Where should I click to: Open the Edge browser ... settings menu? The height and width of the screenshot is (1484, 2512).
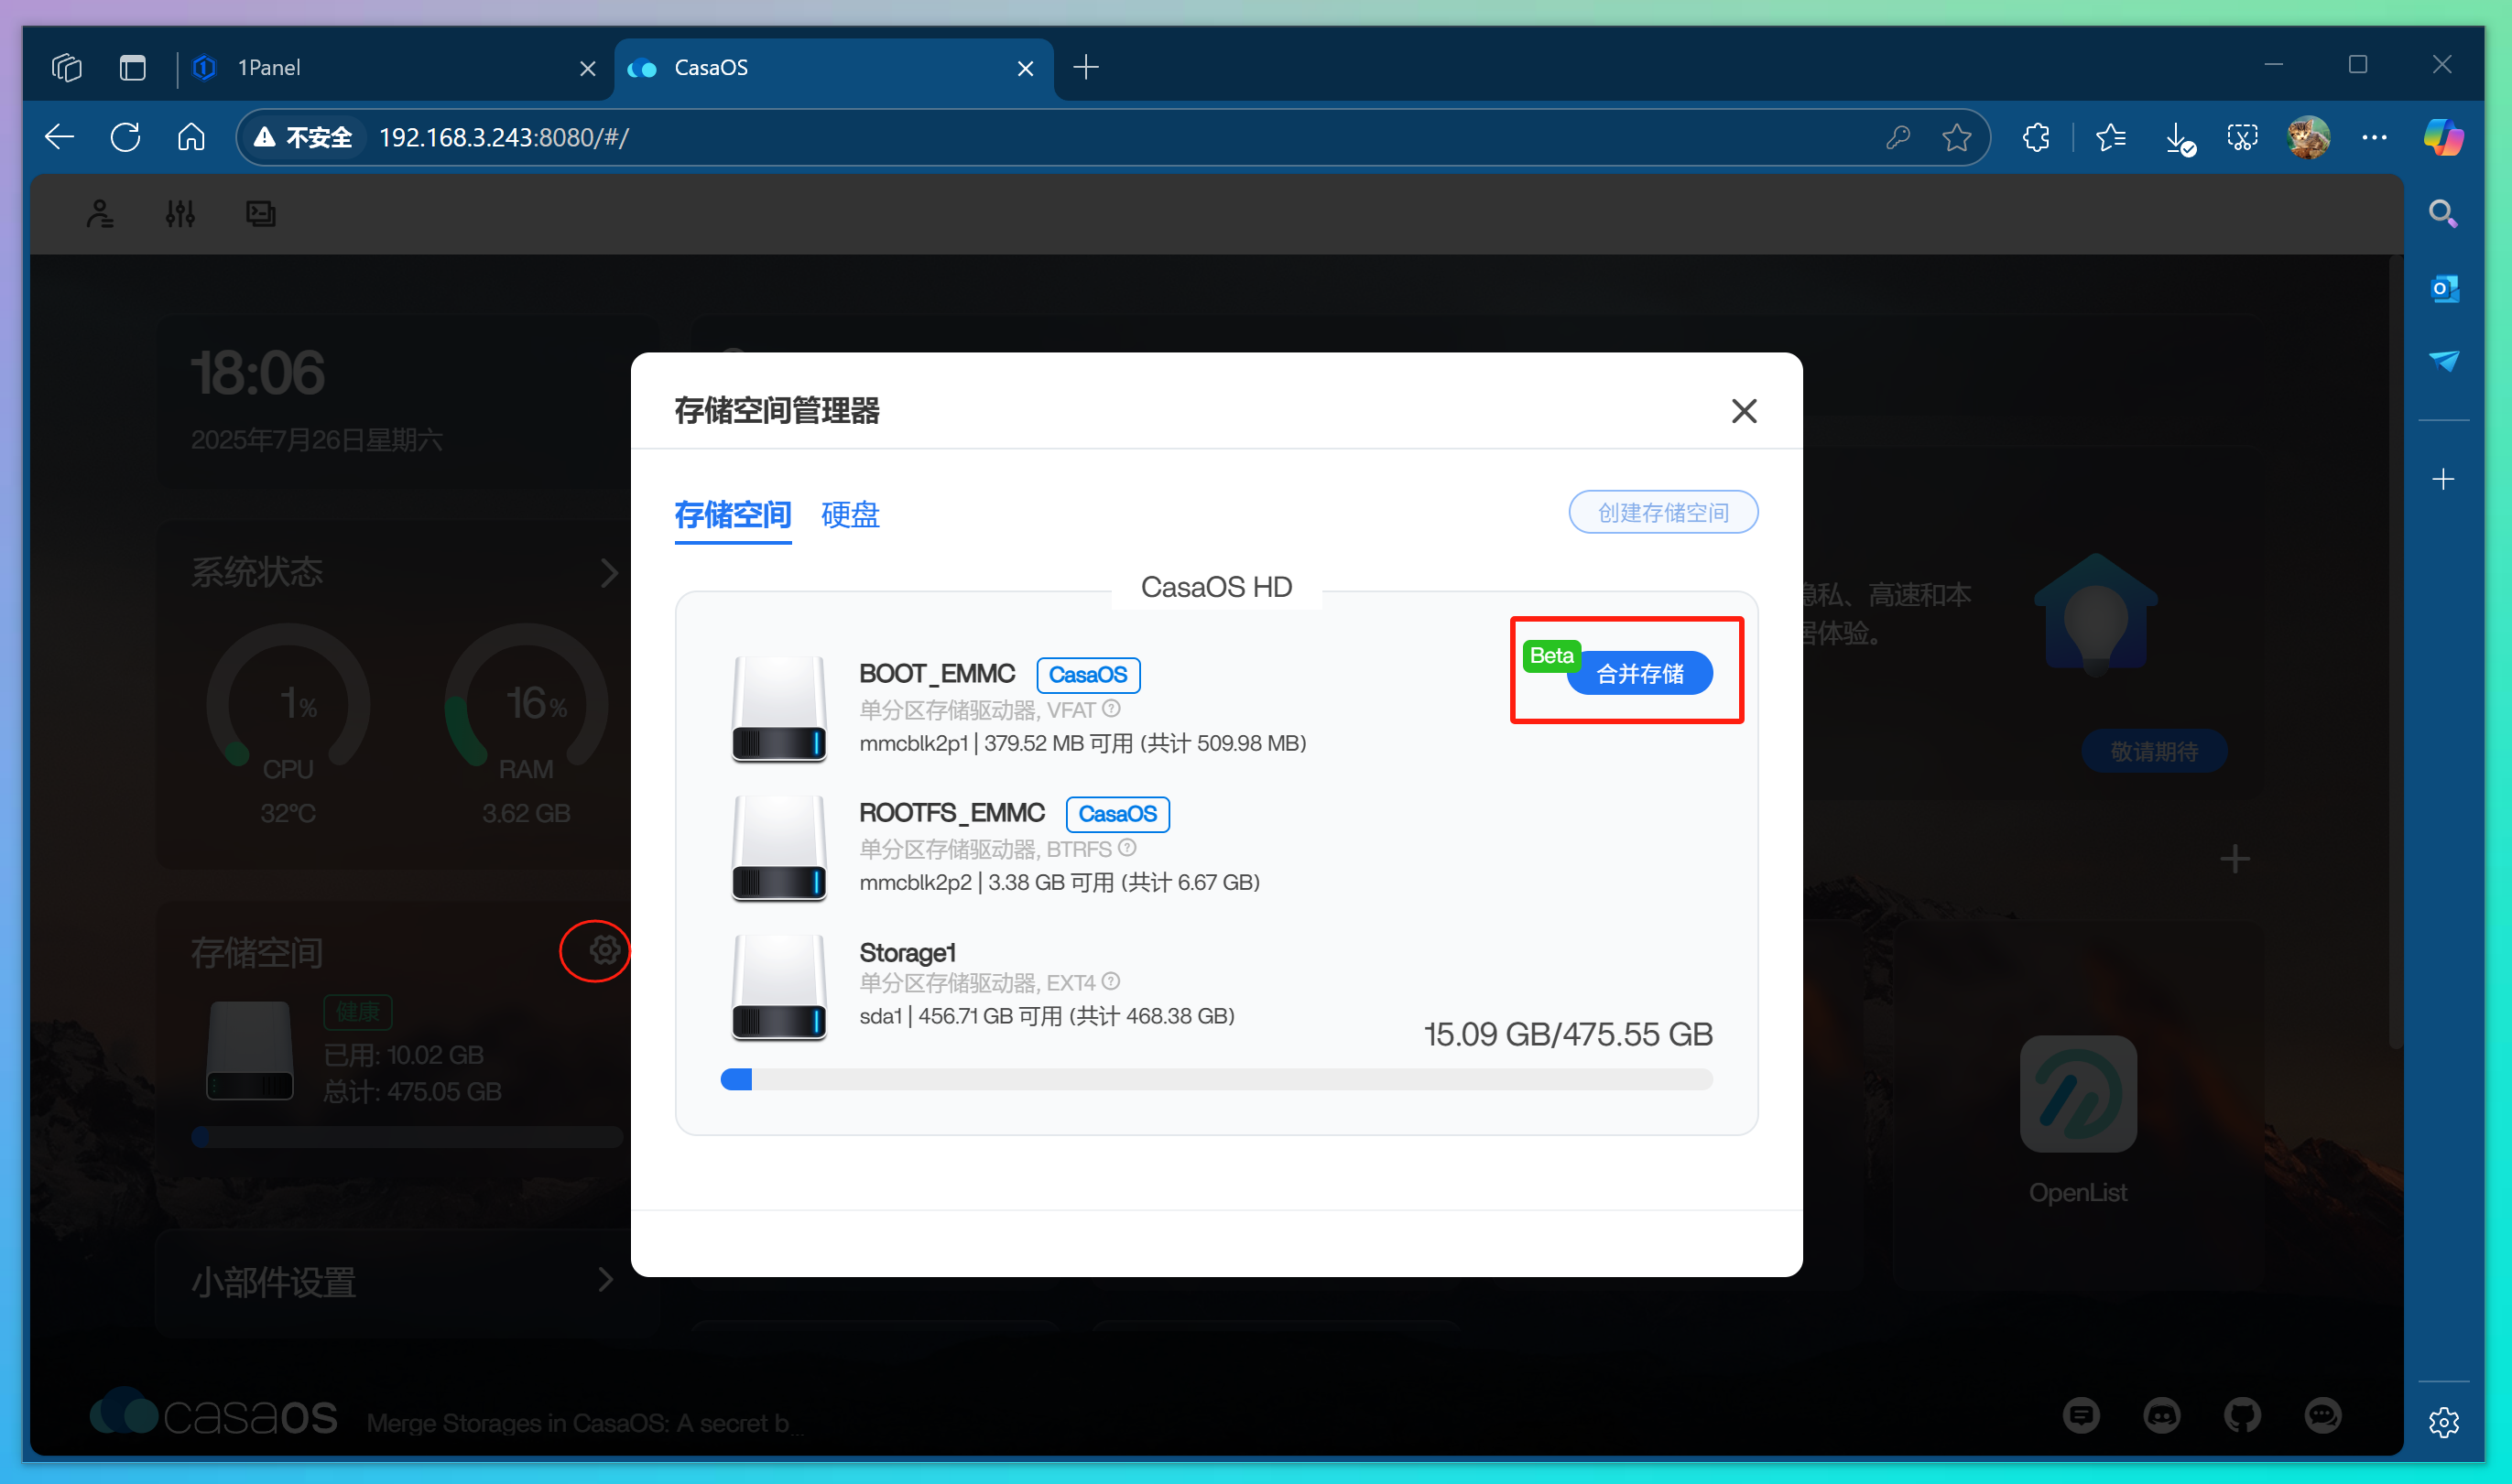(x=2375, y=137)
